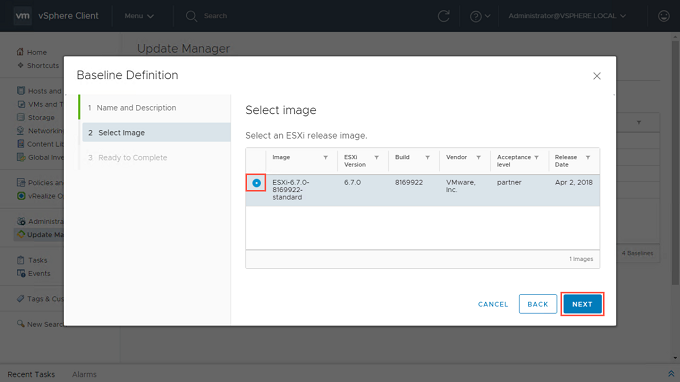Go to step 1 Name and Description
Viewport: 680px width, 382px height.
[155, 108]
